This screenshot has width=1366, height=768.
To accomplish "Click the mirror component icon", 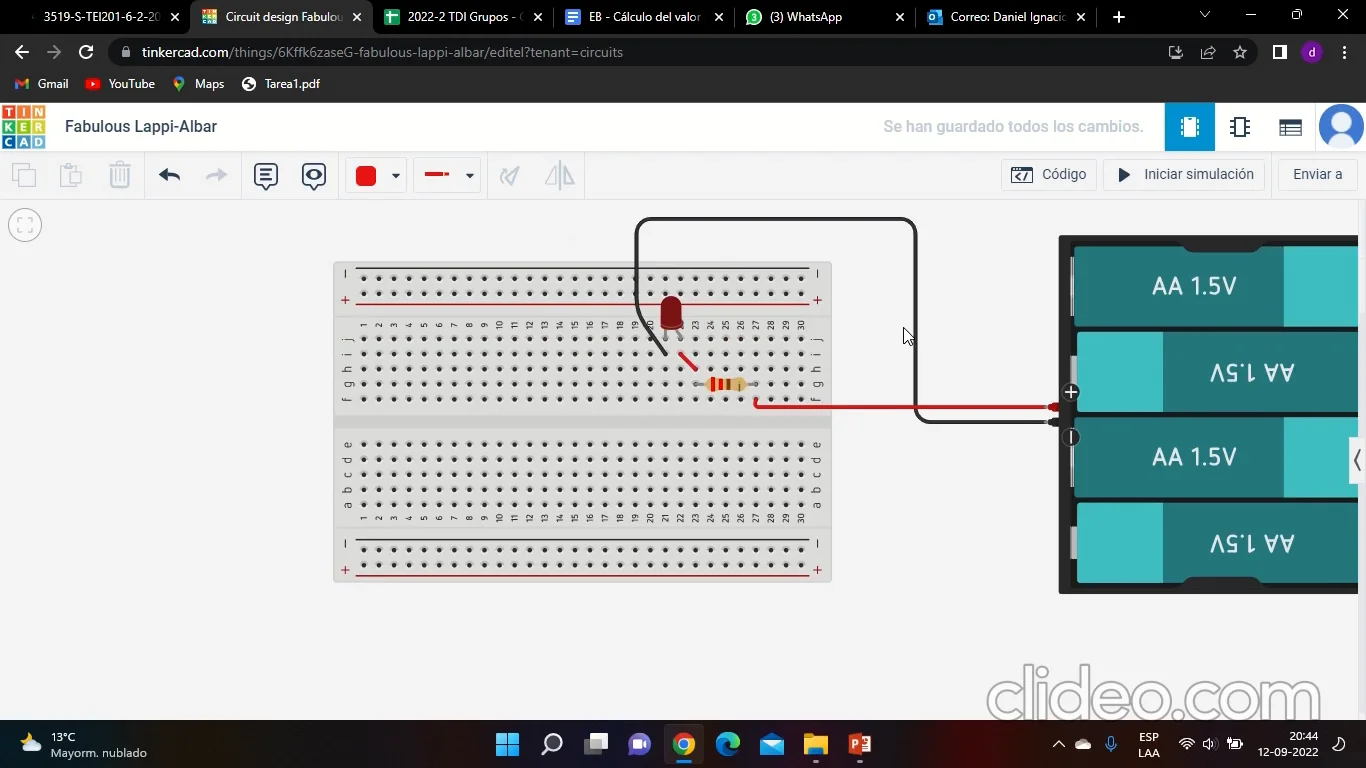I will tap(560, 176).
